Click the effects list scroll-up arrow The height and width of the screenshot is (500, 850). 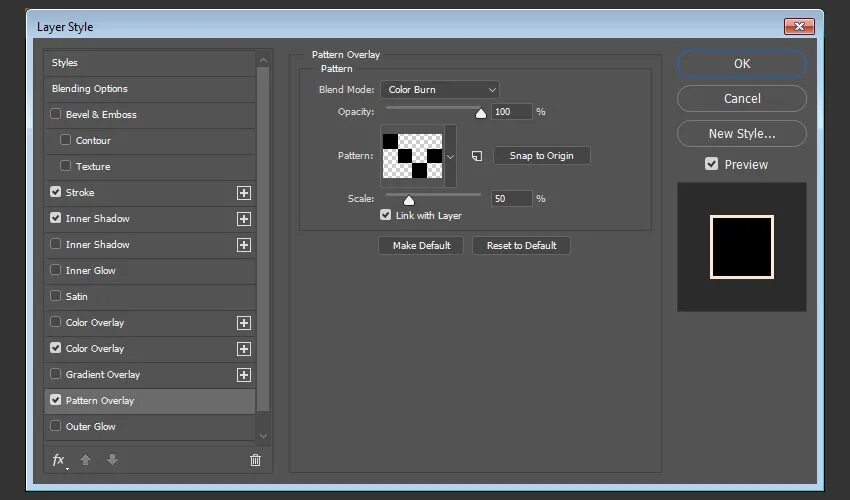263,60
